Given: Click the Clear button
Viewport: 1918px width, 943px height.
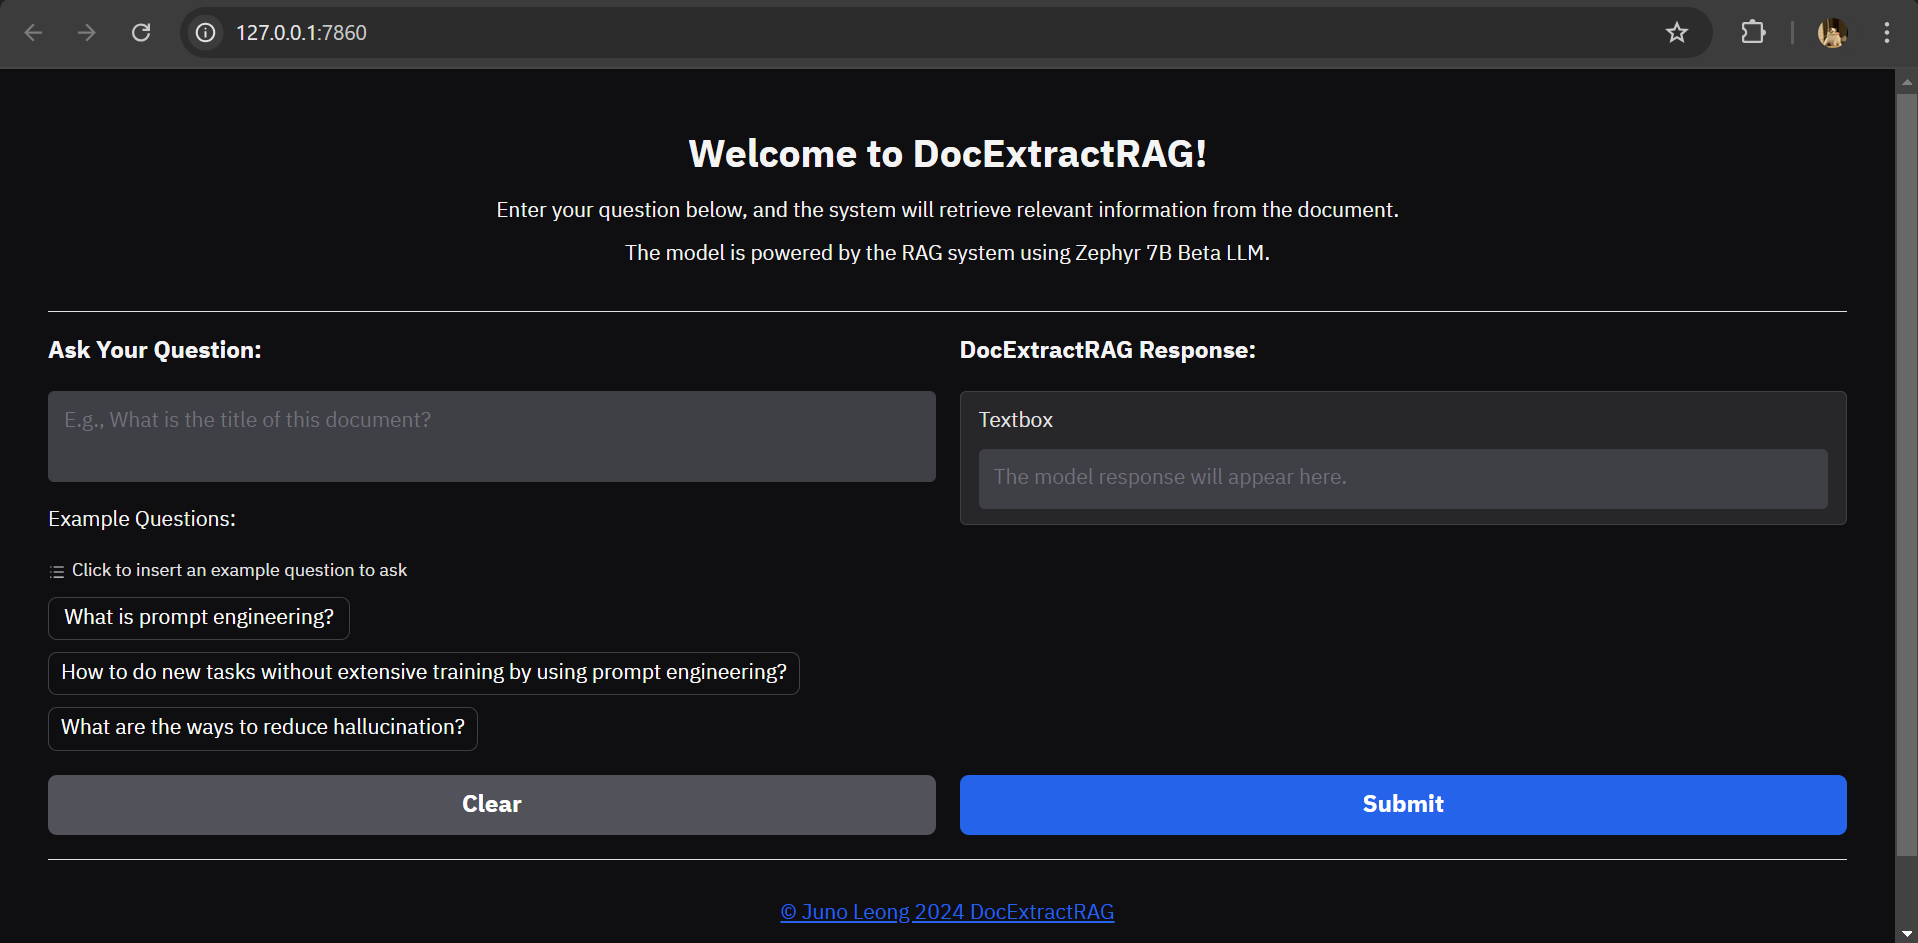Looking at the screenshot, I should pyautogui.click(x=492, y=805).
